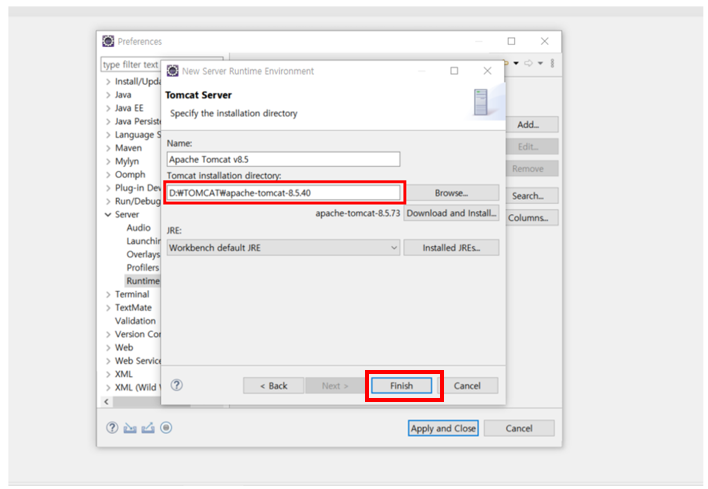The height and width of the screenshot is (489, 708).
Task: Select the Runtime tree item
Action: tap(143, 281)
